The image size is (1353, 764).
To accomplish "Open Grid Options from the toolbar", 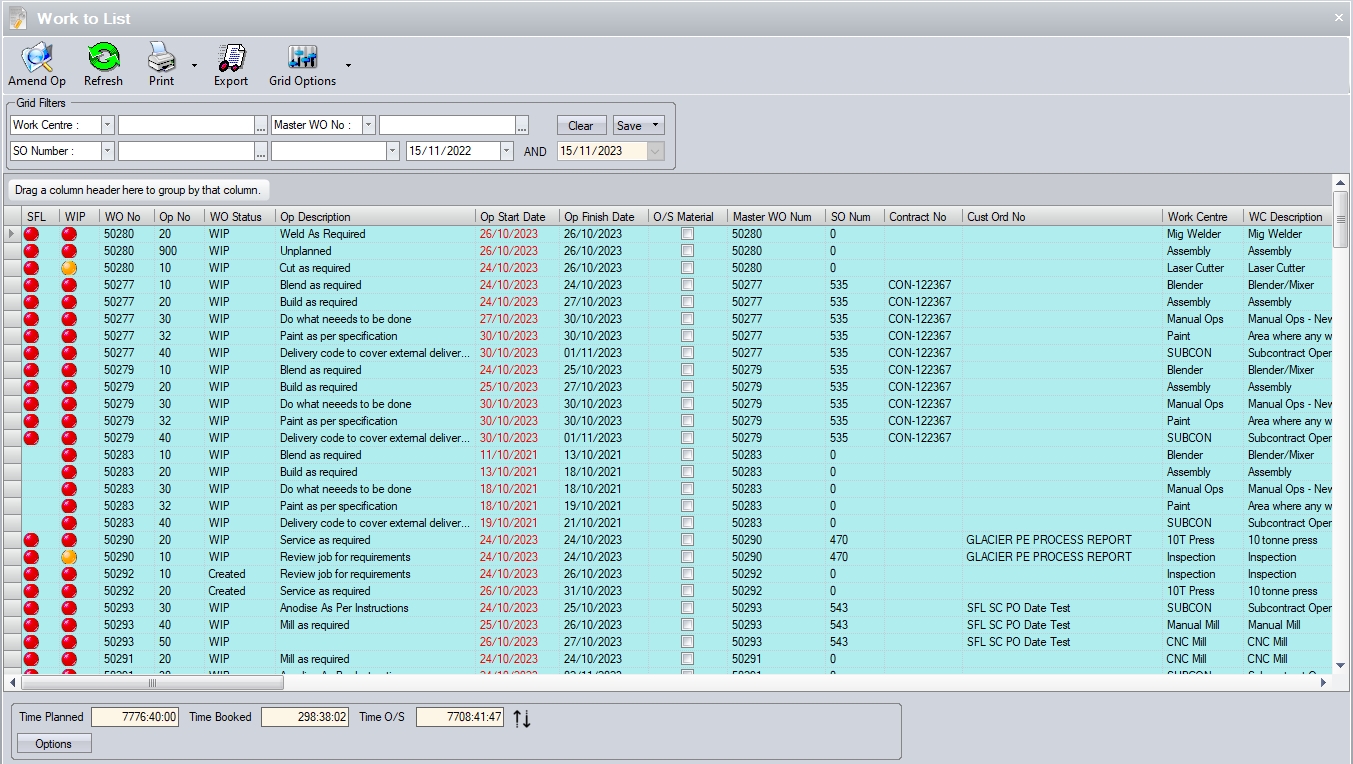I will [302, 58].
